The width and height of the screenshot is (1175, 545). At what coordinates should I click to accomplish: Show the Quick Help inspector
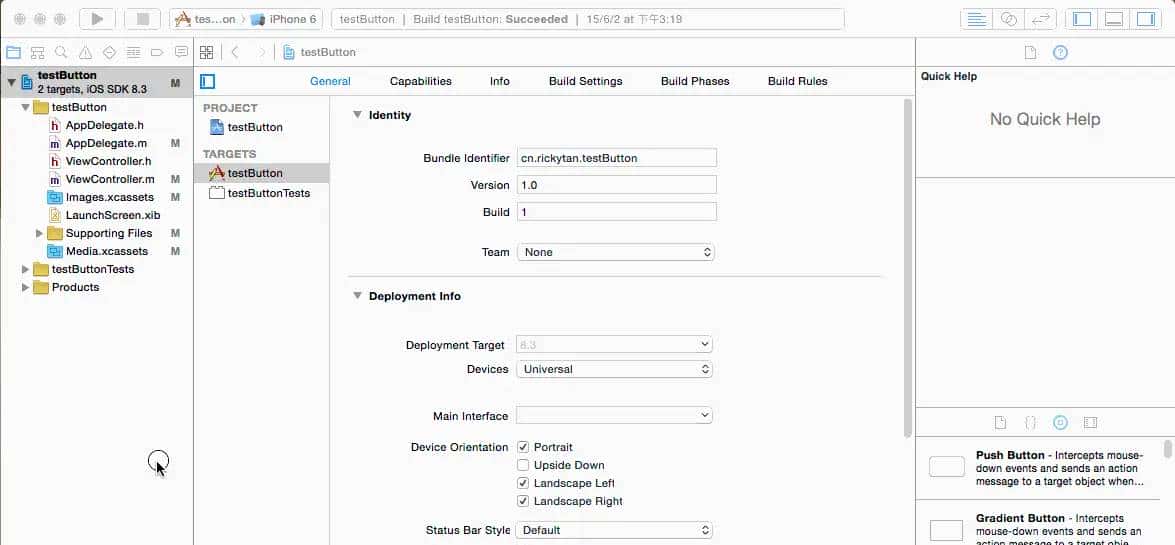coord(1060,52)
